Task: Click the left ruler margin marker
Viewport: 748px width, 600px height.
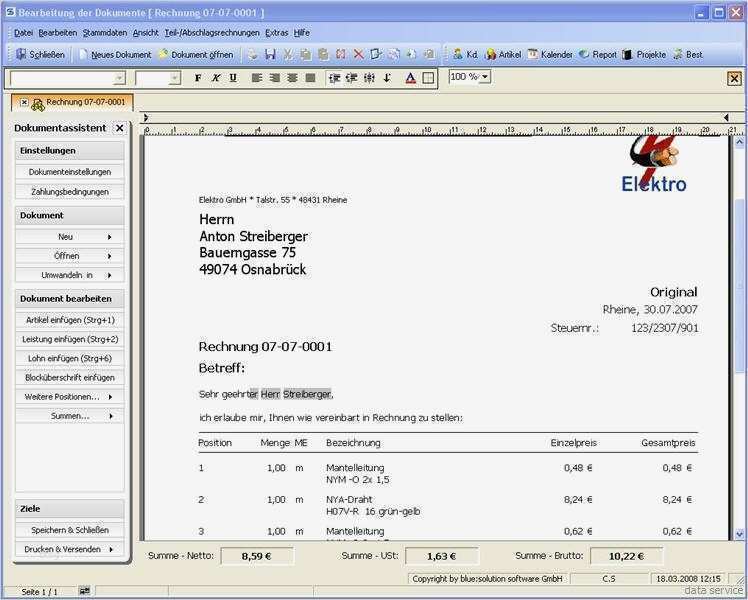Action: (146, 117)
